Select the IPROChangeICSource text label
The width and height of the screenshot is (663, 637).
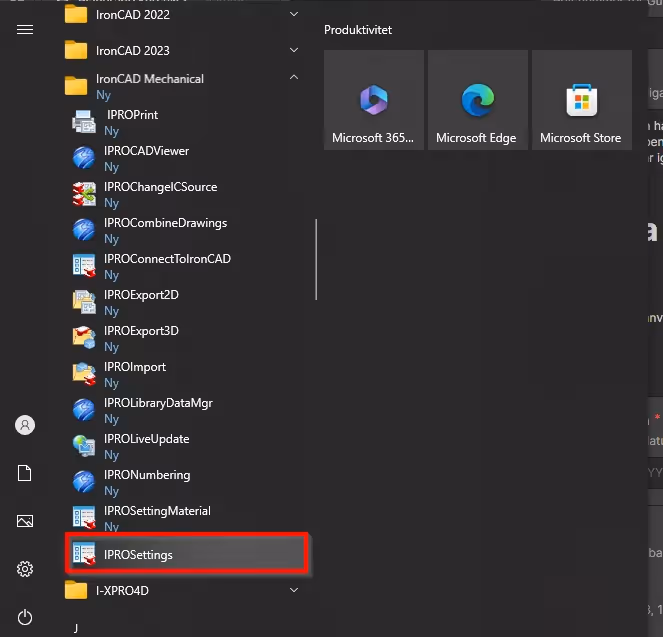[x=161, y=187]
